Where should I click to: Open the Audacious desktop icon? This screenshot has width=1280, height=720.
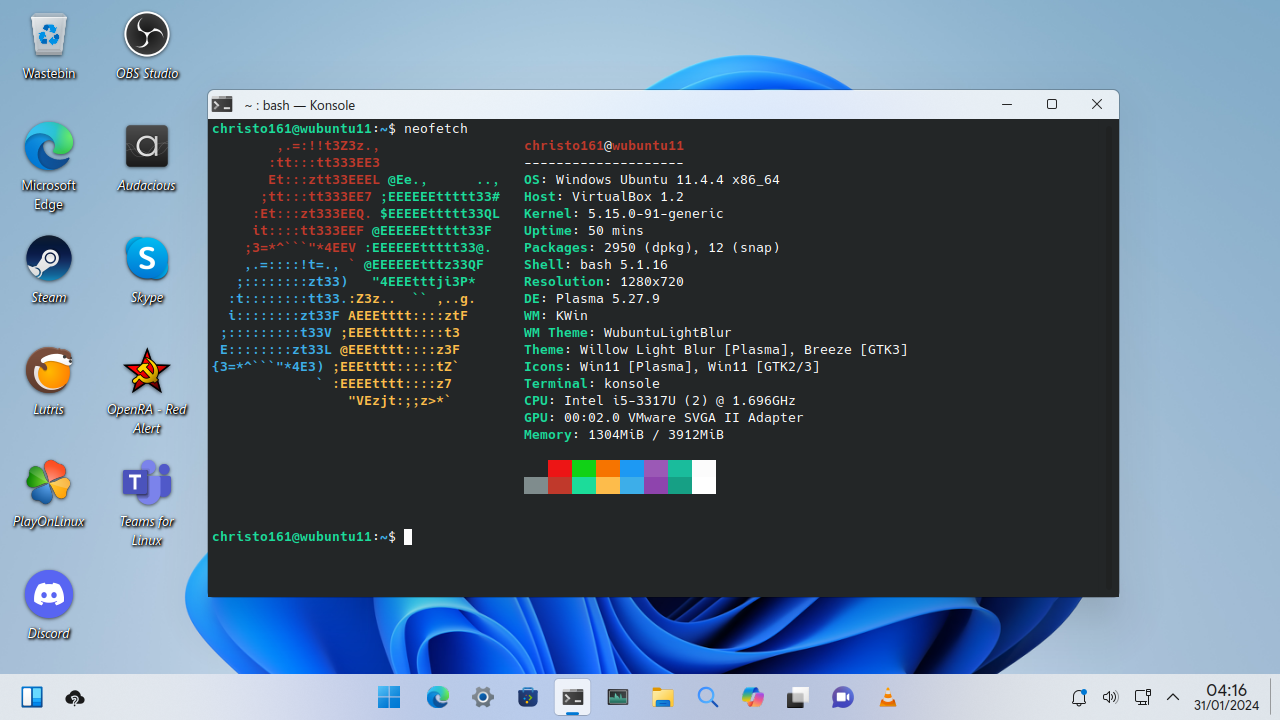(x=147, y=158)
